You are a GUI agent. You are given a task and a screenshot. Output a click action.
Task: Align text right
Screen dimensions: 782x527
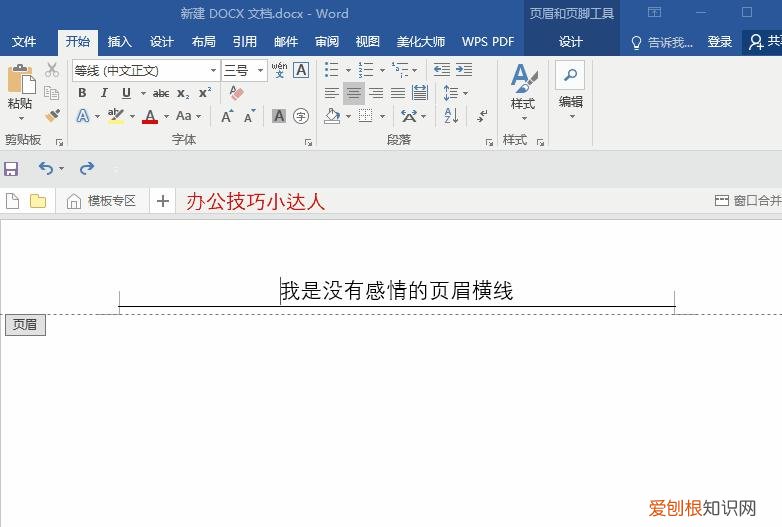(x=376, y=93)
